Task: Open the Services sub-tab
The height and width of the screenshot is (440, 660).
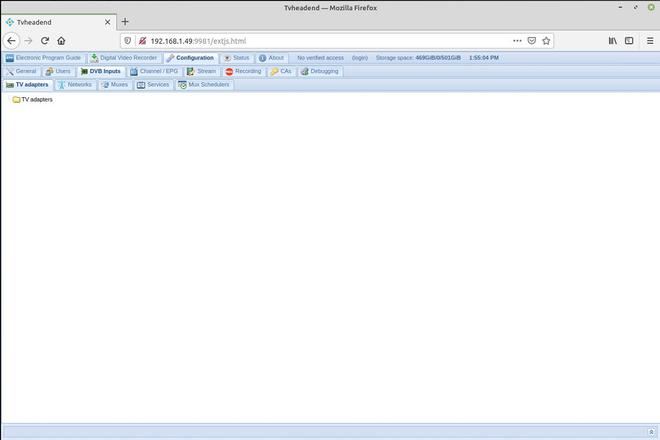Action: [x=153, y=85]
